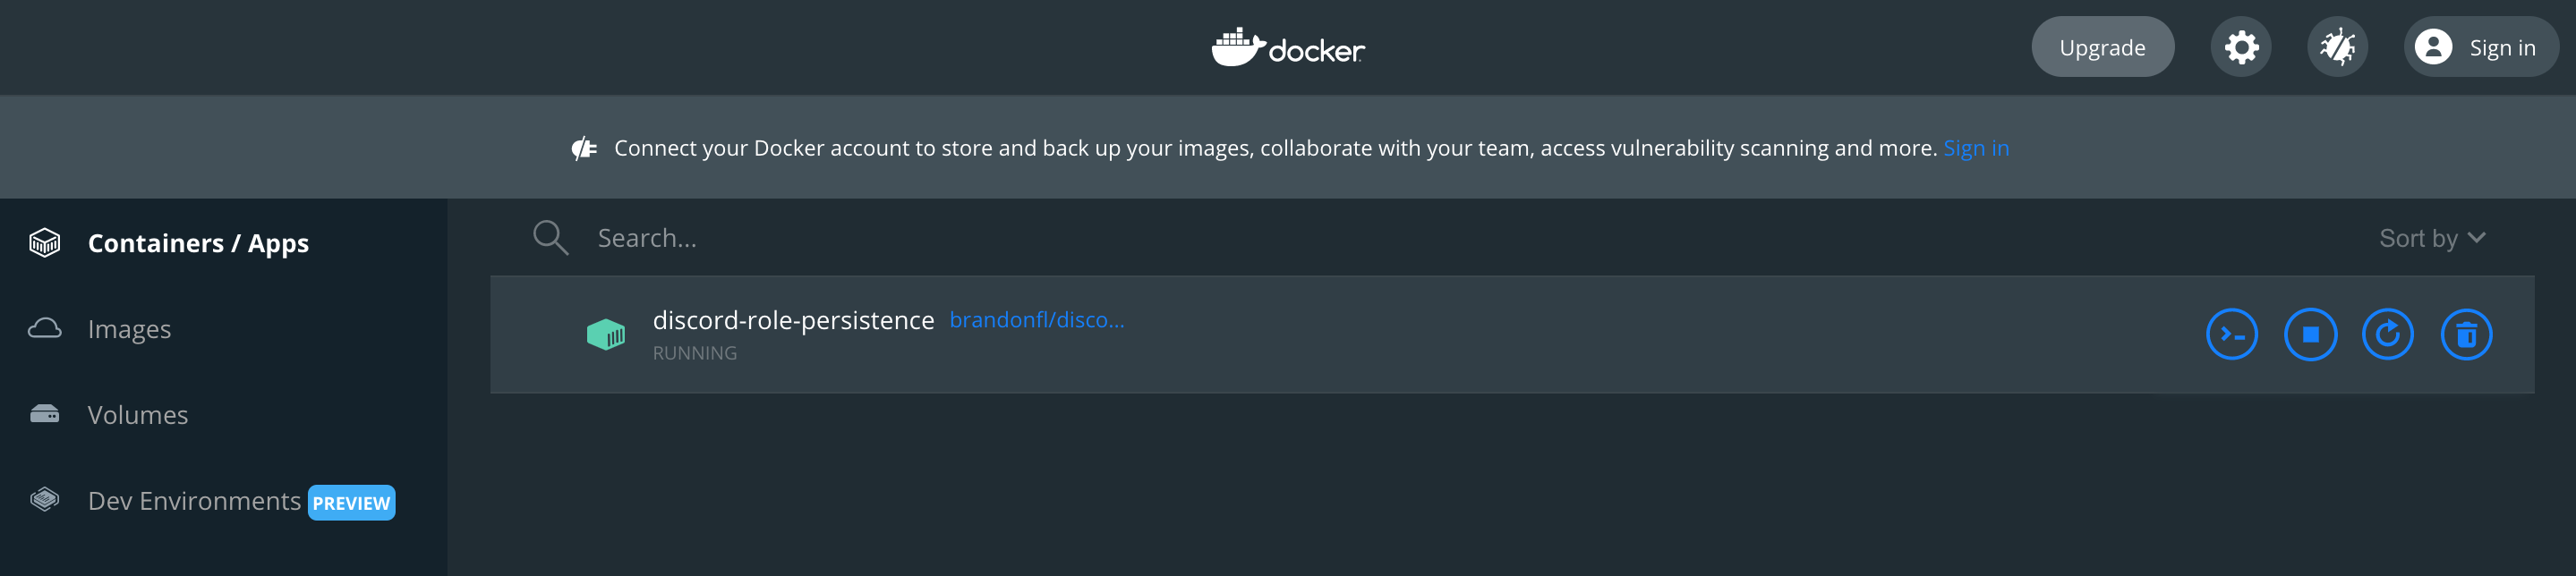Screen dimensions: 2576x576
Task: Click the search magnifier icon
Action: pyautogui.click(x=550, y=237)
